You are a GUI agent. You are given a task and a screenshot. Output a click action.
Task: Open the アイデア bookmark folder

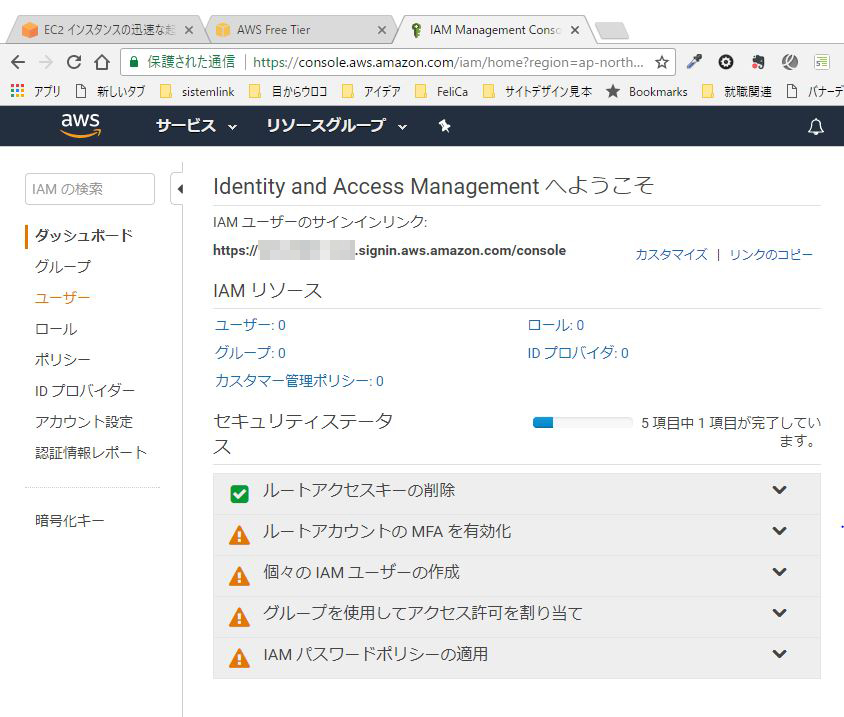click(371, 92)
